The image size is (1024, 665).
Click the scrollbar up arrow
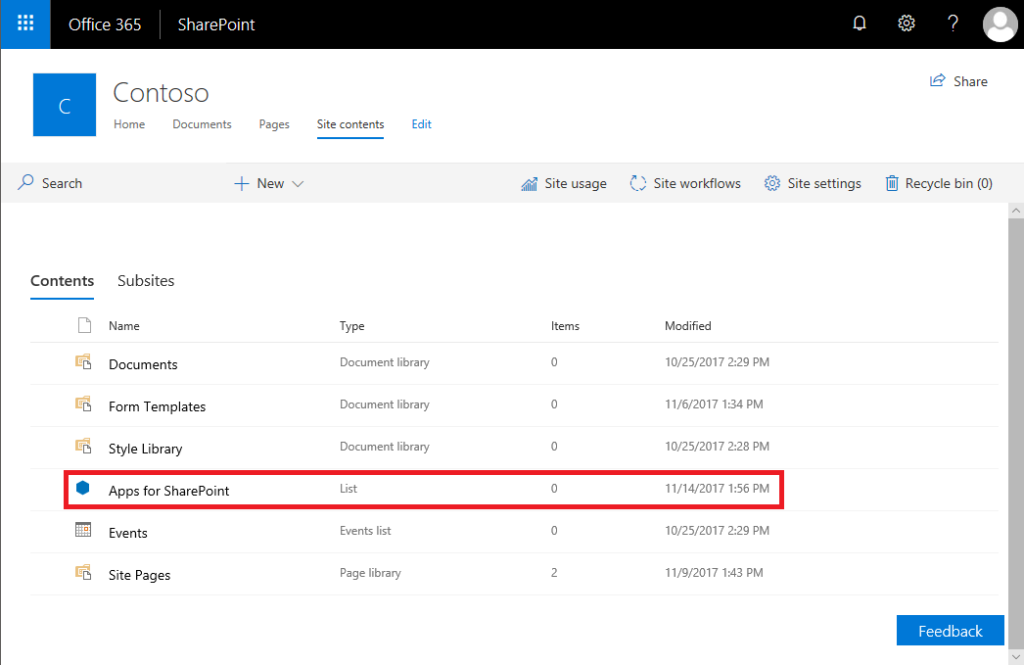[x=1016, y=210]
